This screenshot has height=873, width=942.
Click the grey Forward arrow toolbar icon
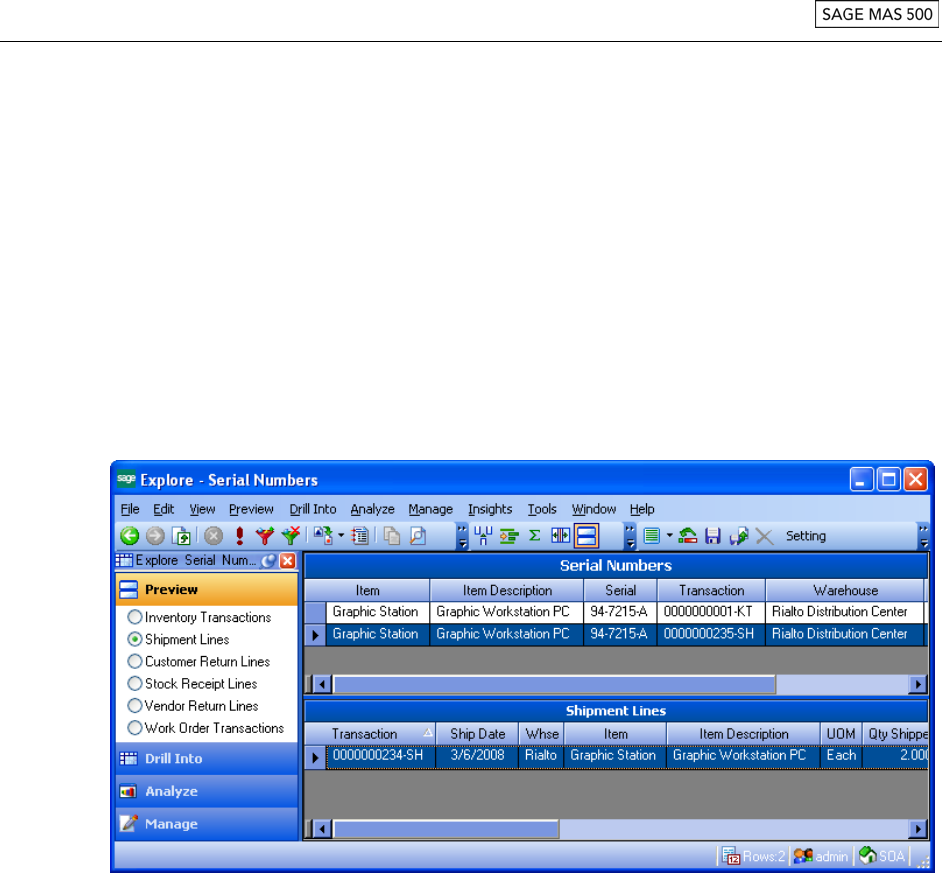(x=155, y=535)
